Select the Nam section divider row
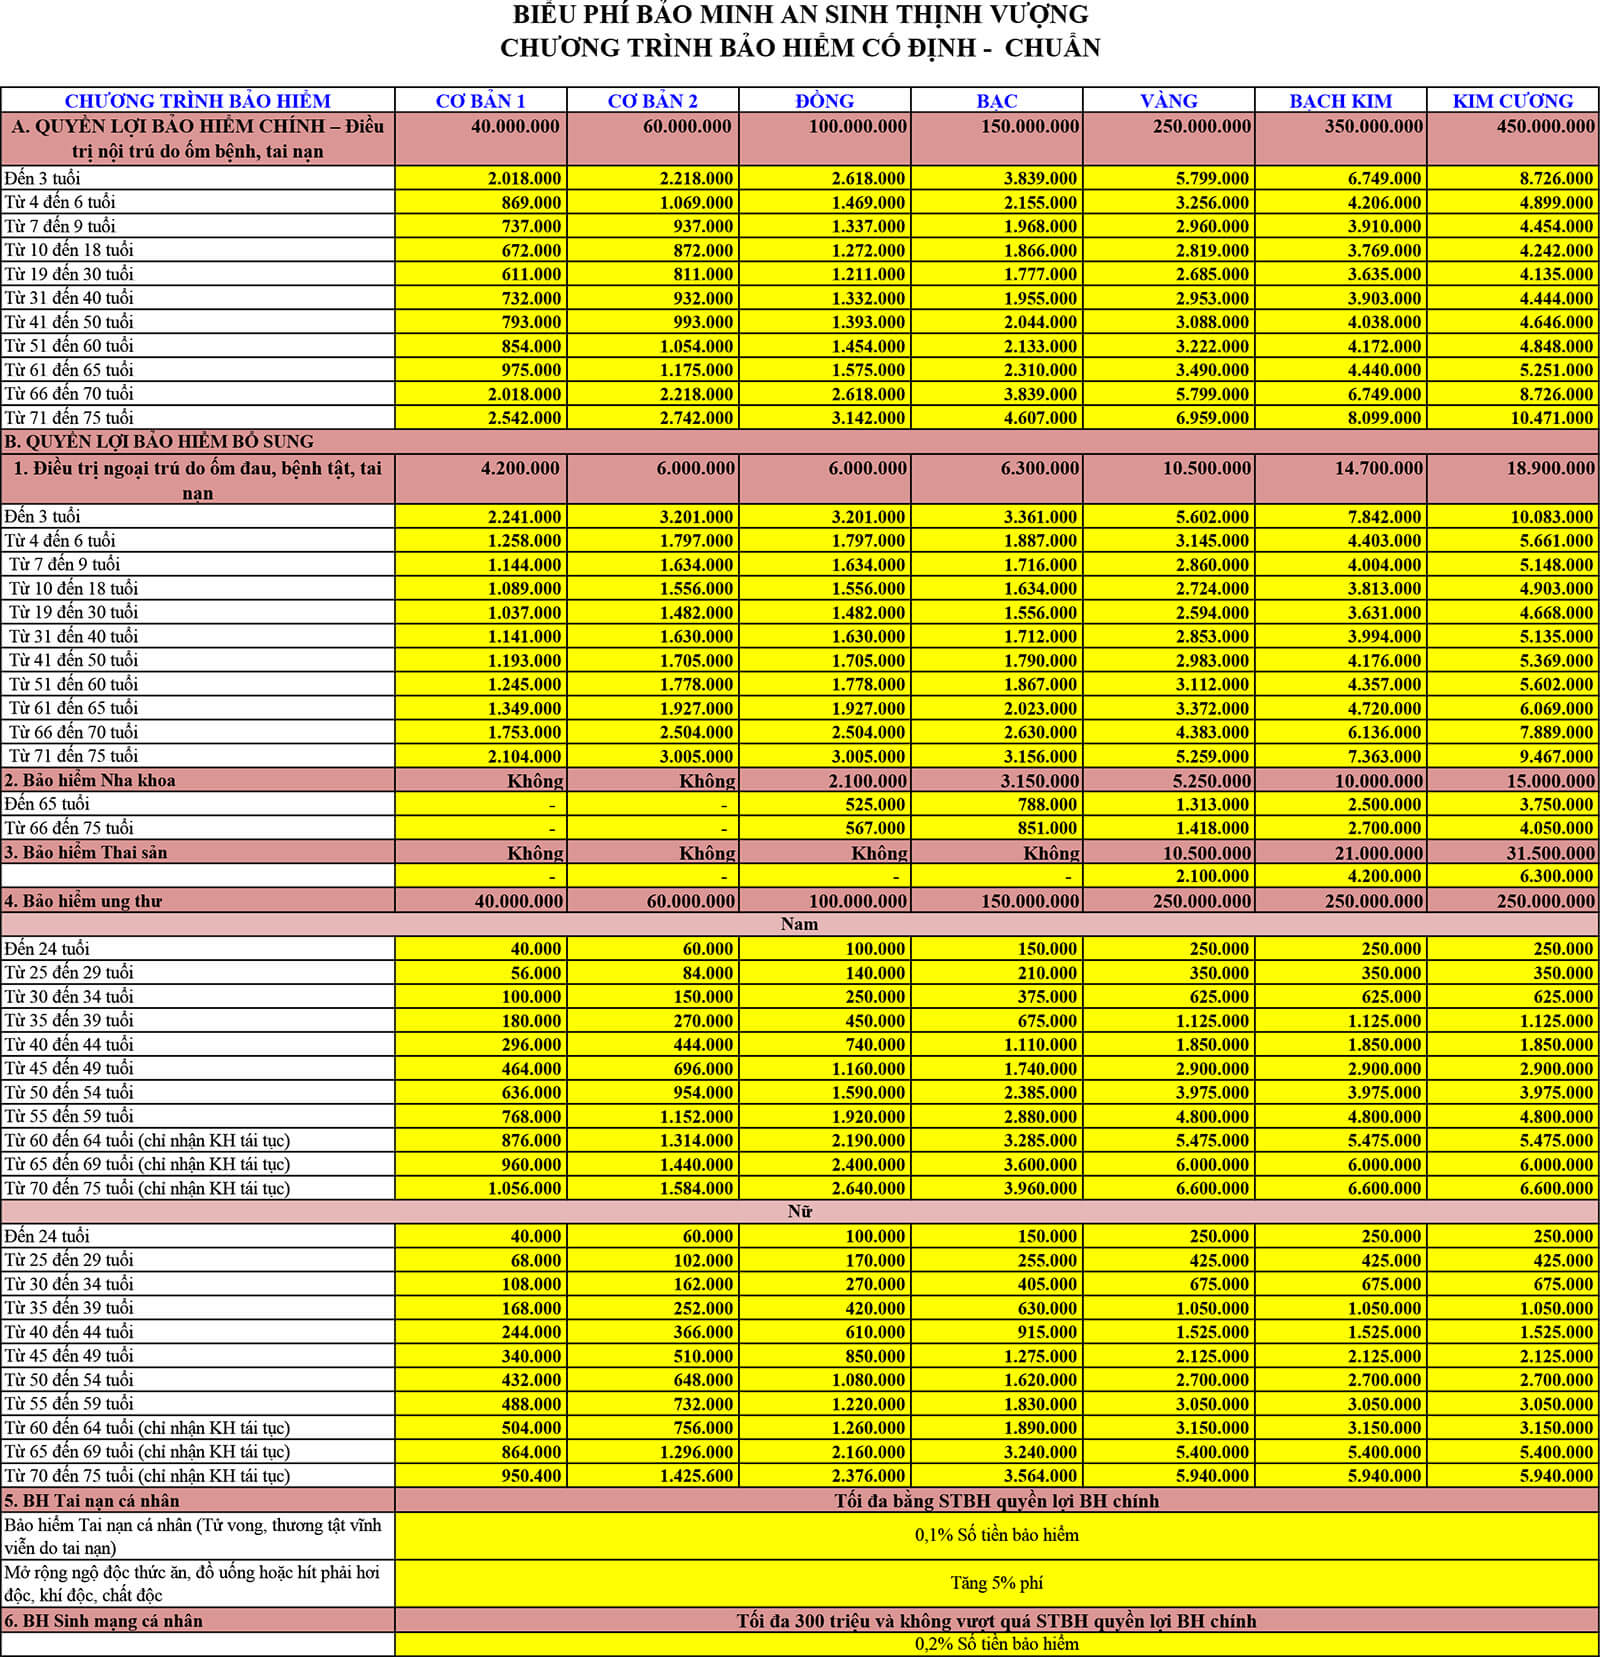This screenshot has width=1600, height=1657. click(800, 924)
